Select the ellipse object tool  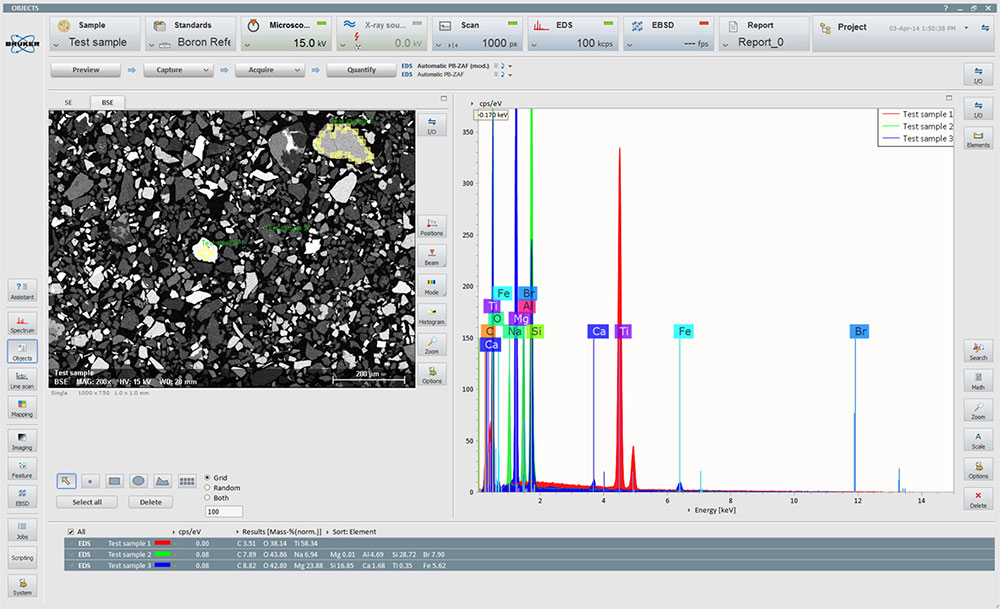(137, 480)
